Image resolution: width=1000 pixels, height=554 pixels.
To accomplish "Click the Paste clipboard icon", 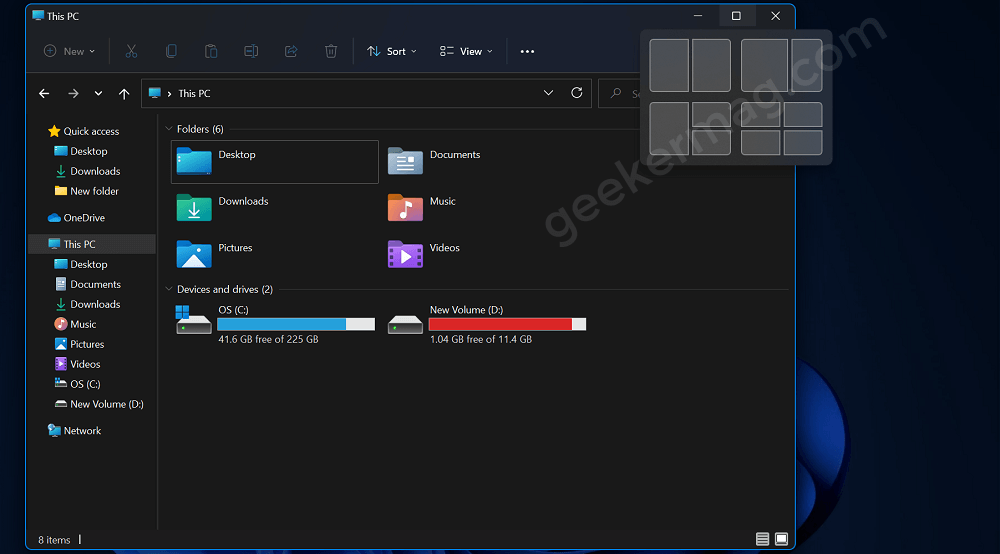I will click(211, 51).
